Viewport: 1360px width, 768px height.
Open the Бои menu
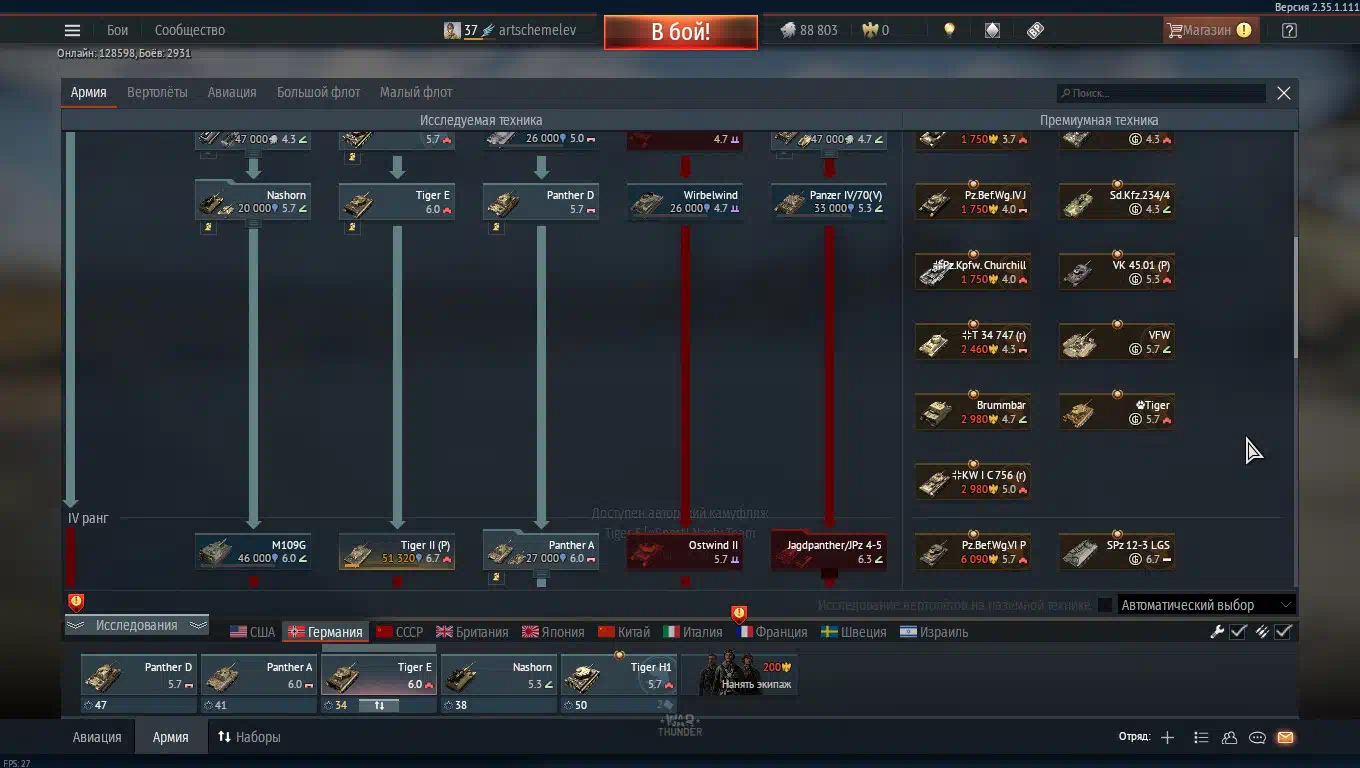point(117,30)
